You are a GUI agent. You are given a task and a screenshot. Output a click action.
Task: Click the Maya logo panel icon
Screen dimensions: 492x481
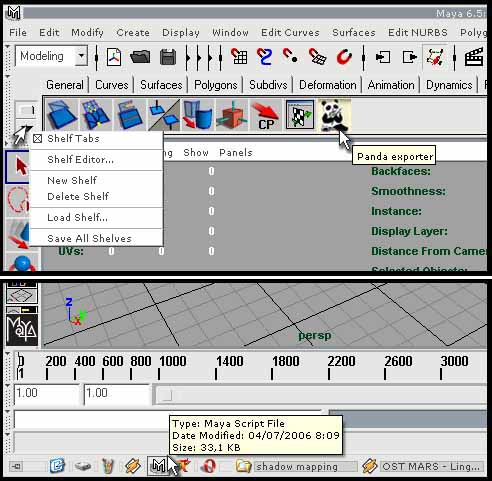22,330
